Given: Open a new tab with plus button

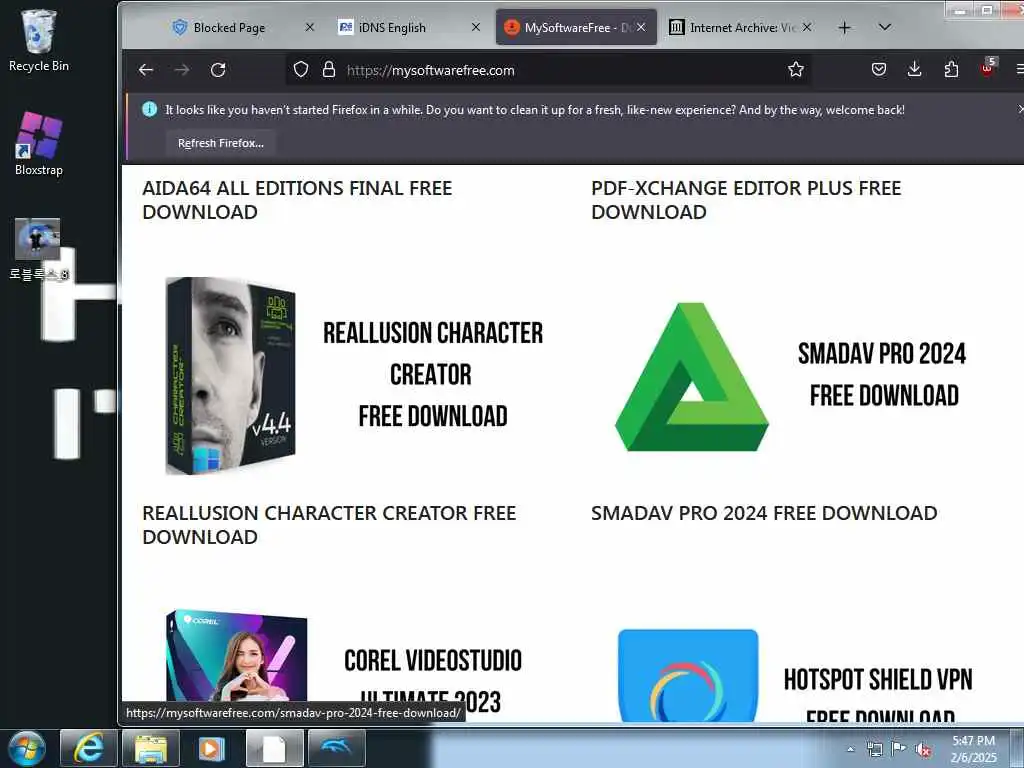Looking at the screenshot, I should pyautogui.click(x=844, y=27).
